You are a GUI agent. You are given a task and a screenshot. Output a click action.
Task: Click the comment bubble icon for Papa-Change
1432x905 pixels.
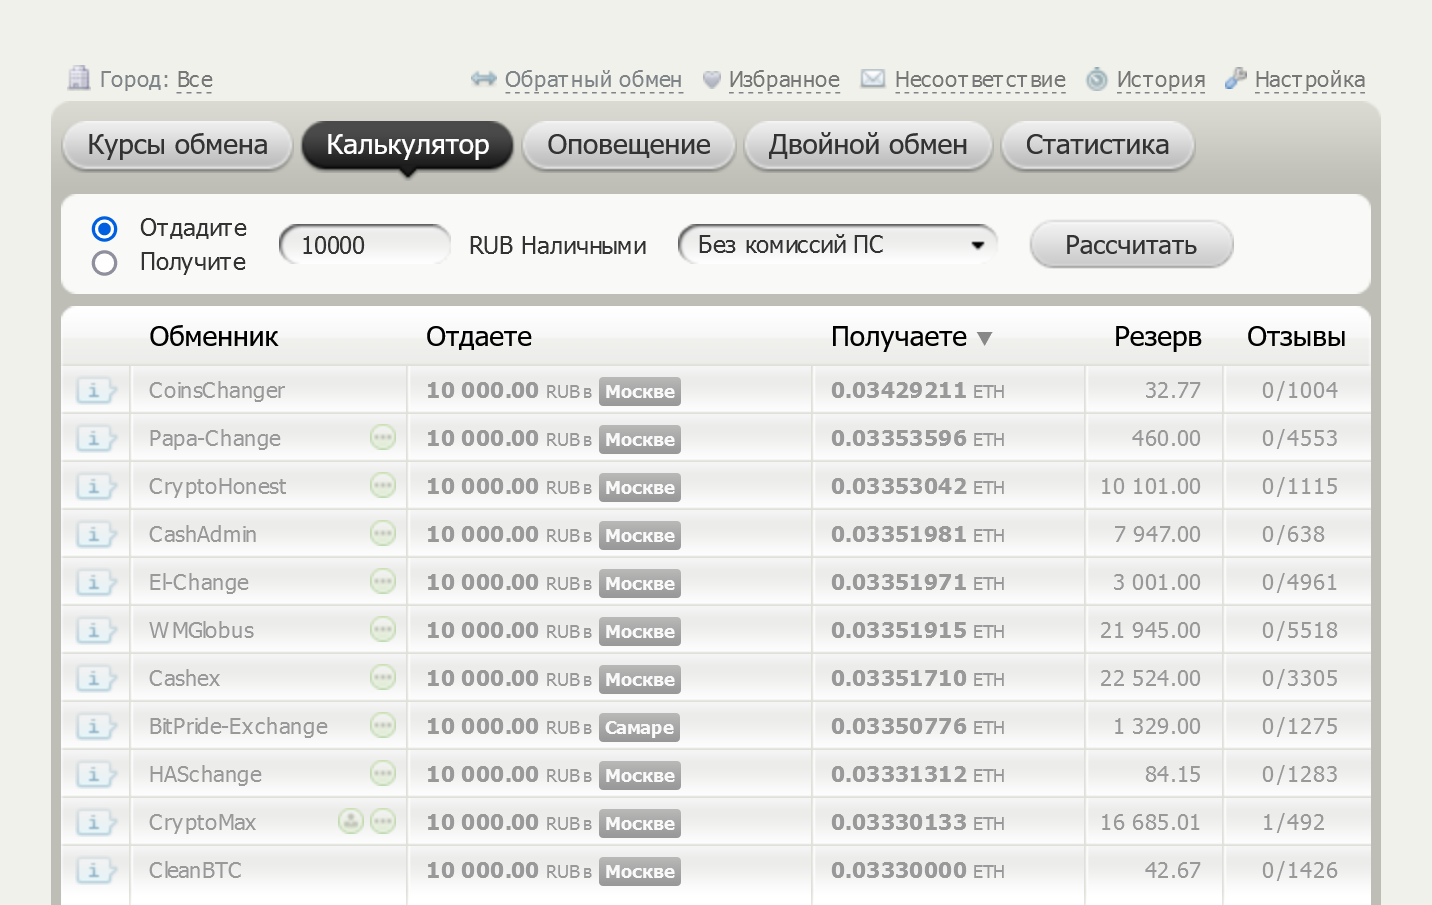click(383, 437)
